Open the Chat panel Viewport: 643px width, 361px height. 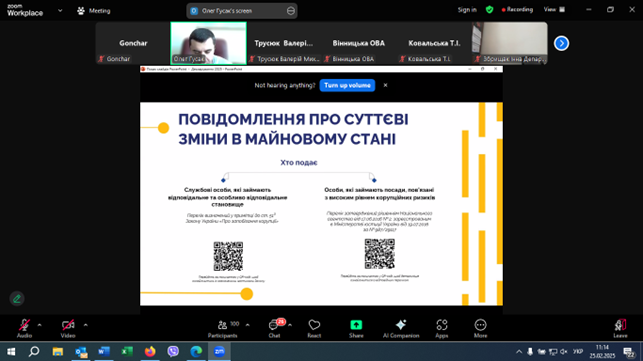coord(274,328)
